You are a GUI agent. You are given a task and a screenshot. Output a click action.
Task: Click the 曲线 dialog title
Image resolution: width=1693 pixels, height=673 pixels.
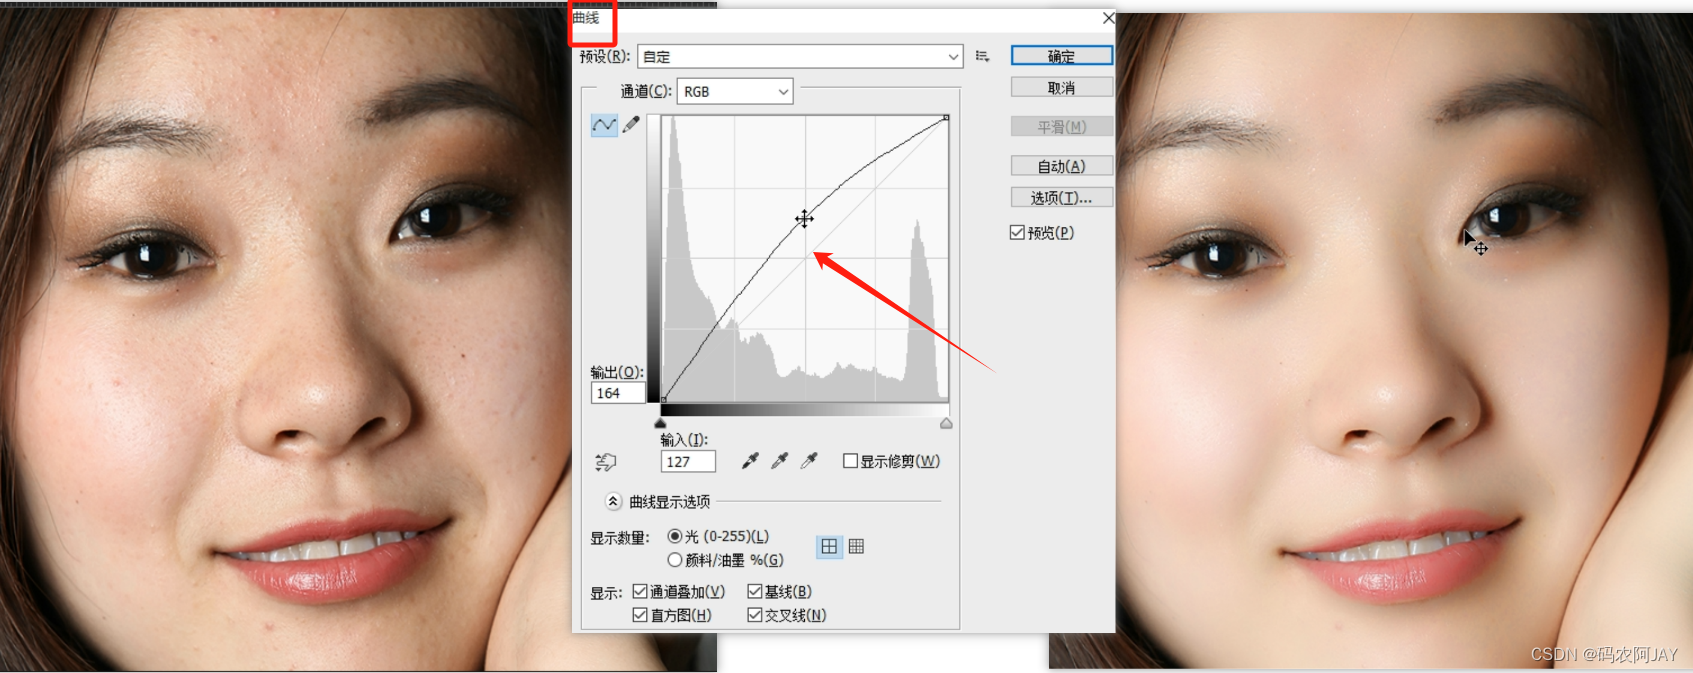click(586, 18)
